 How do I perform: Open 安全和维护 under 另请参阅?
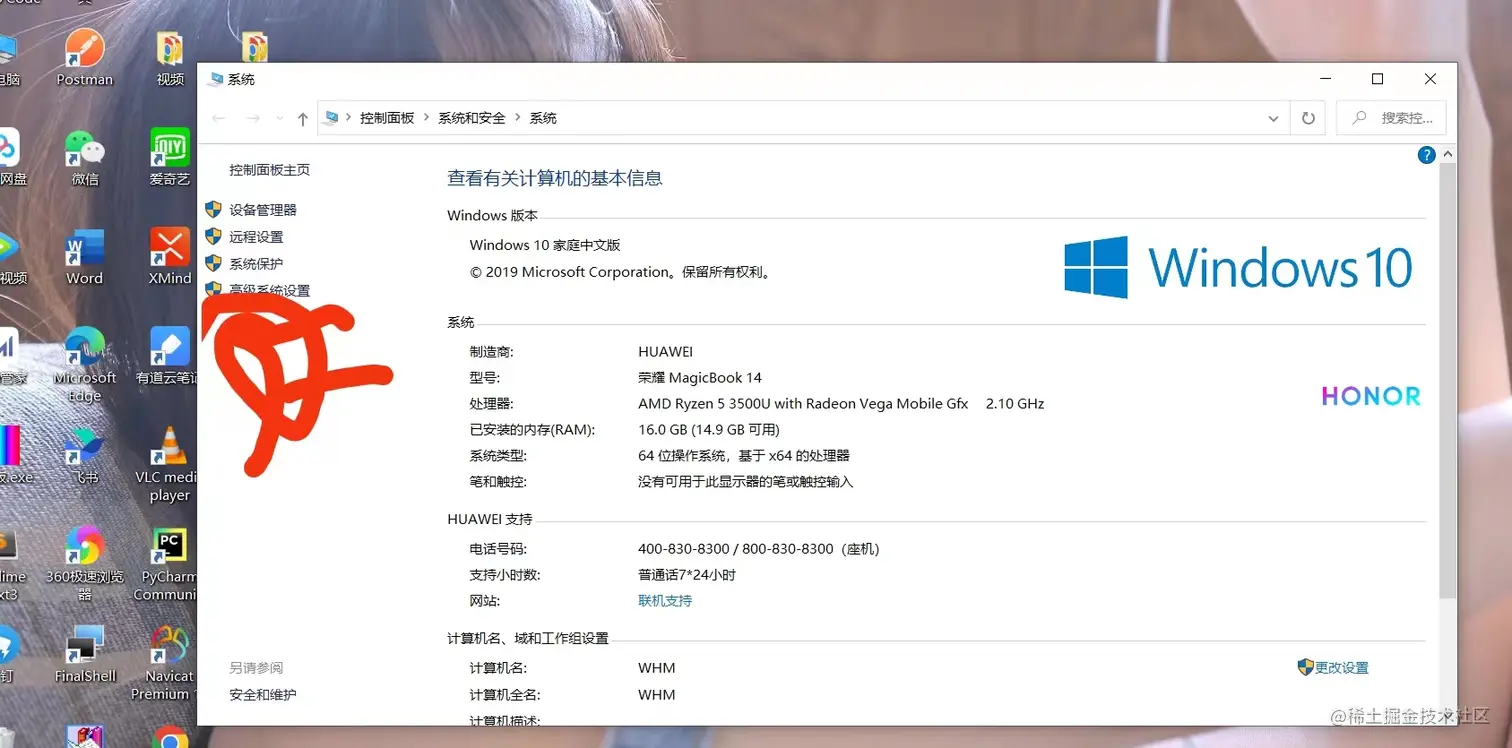pyautogui.click(x=263, y=695)
